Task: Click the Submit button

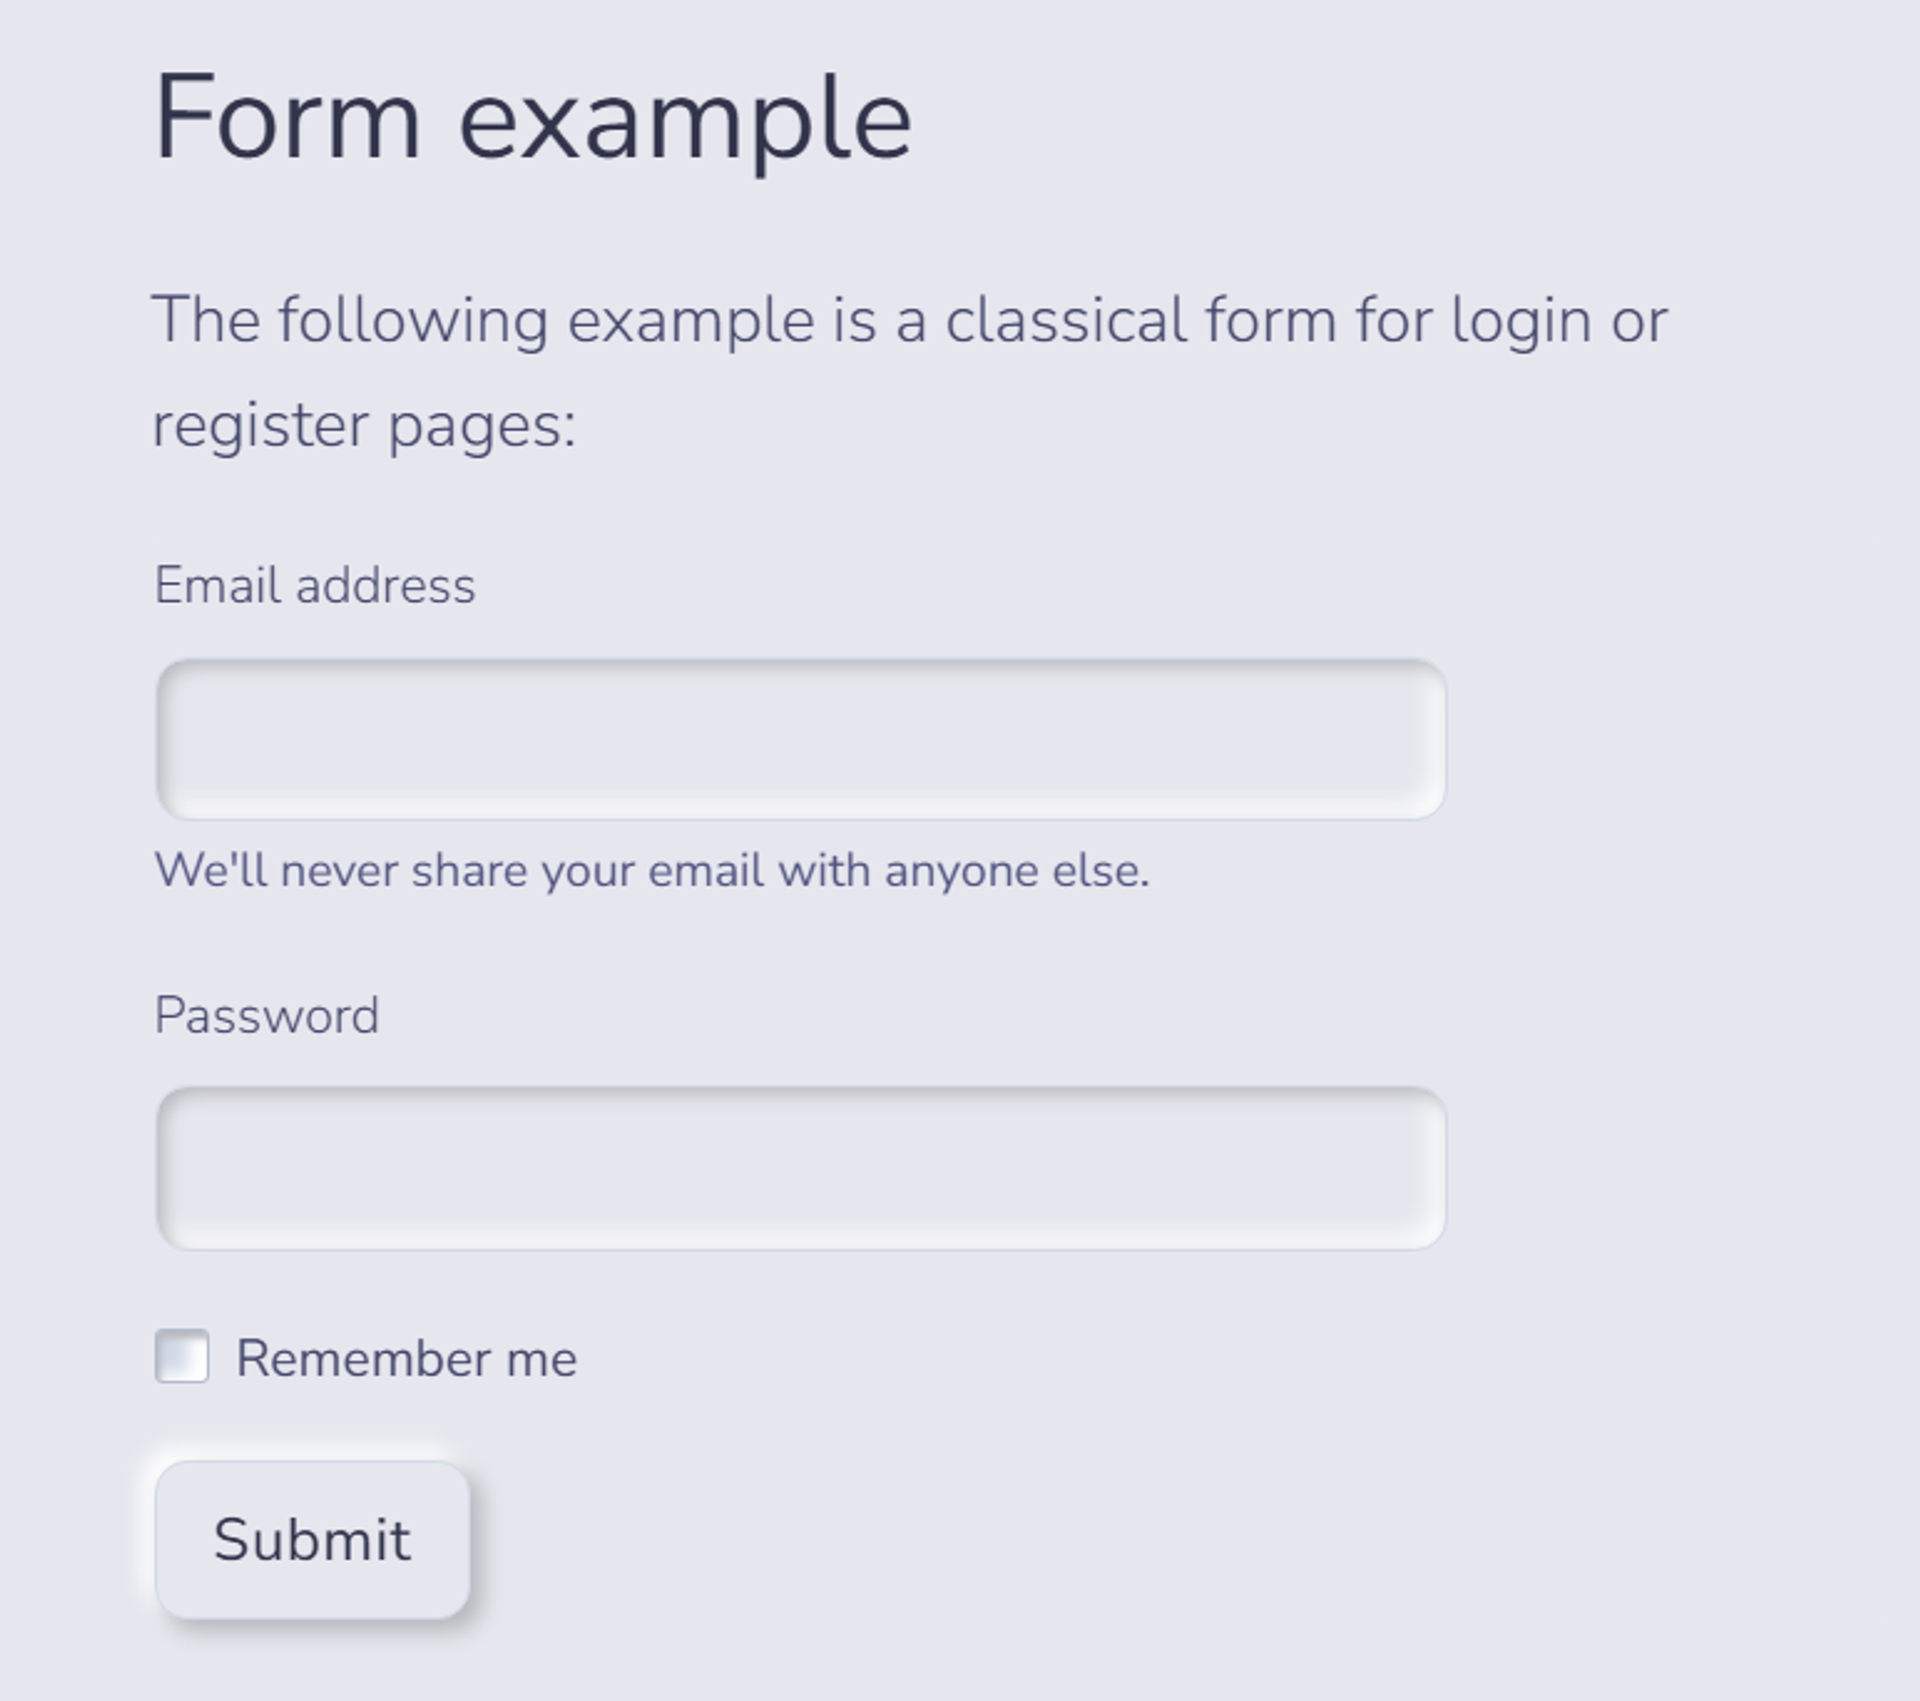Action: click(x=312, y=1539)
